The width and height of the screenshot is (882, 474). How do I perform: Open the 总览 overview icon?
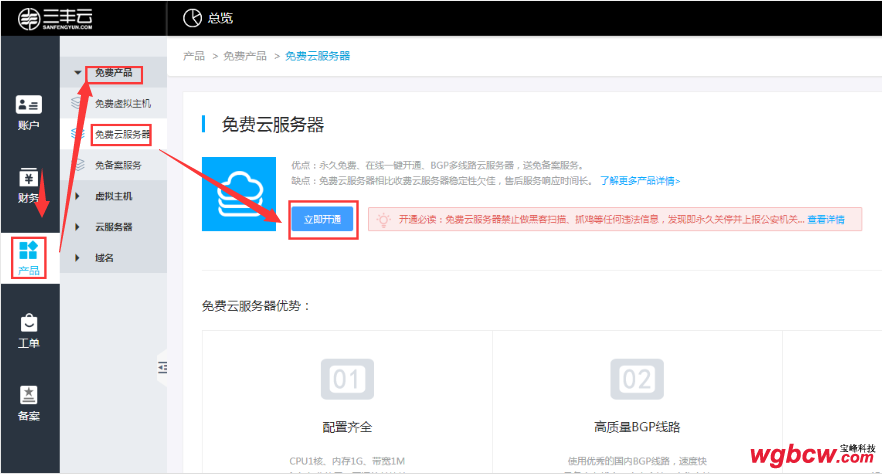point(192,18)
